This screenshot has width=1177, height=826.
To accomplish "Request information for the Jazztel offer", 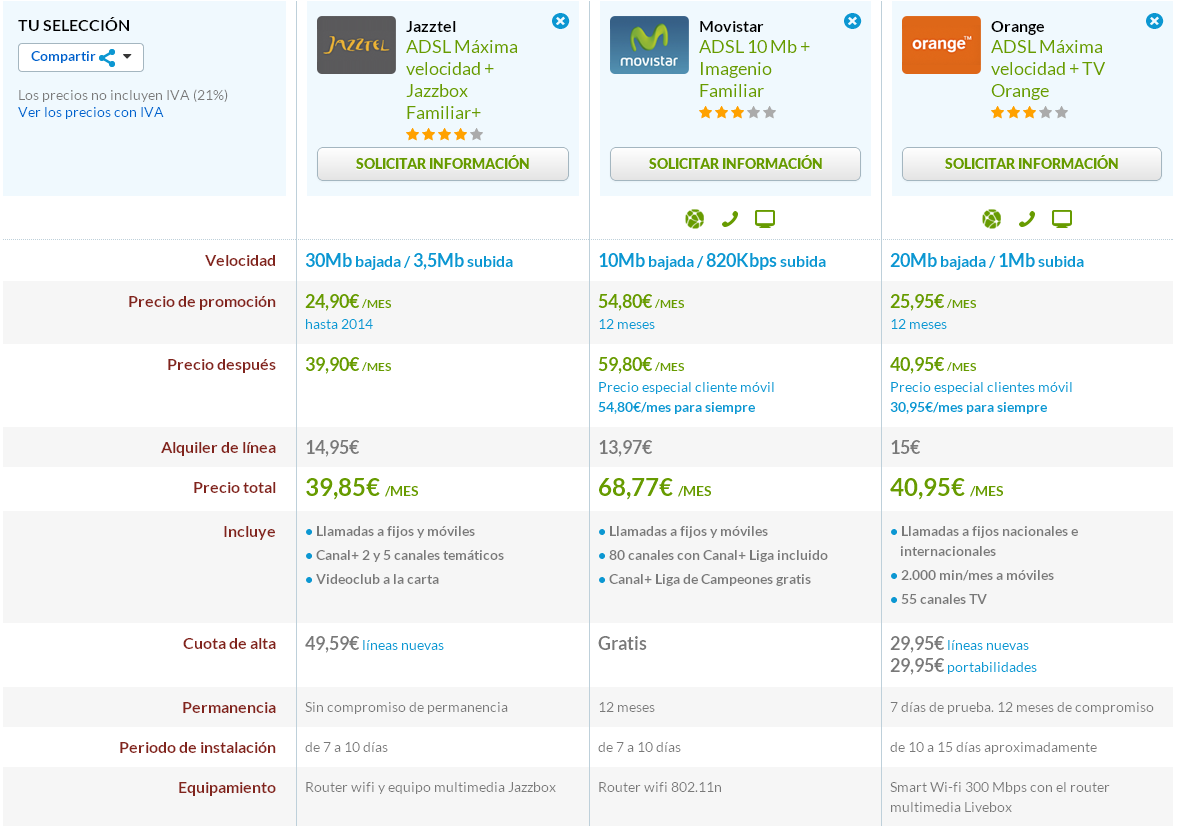I will tap(443, 164).
